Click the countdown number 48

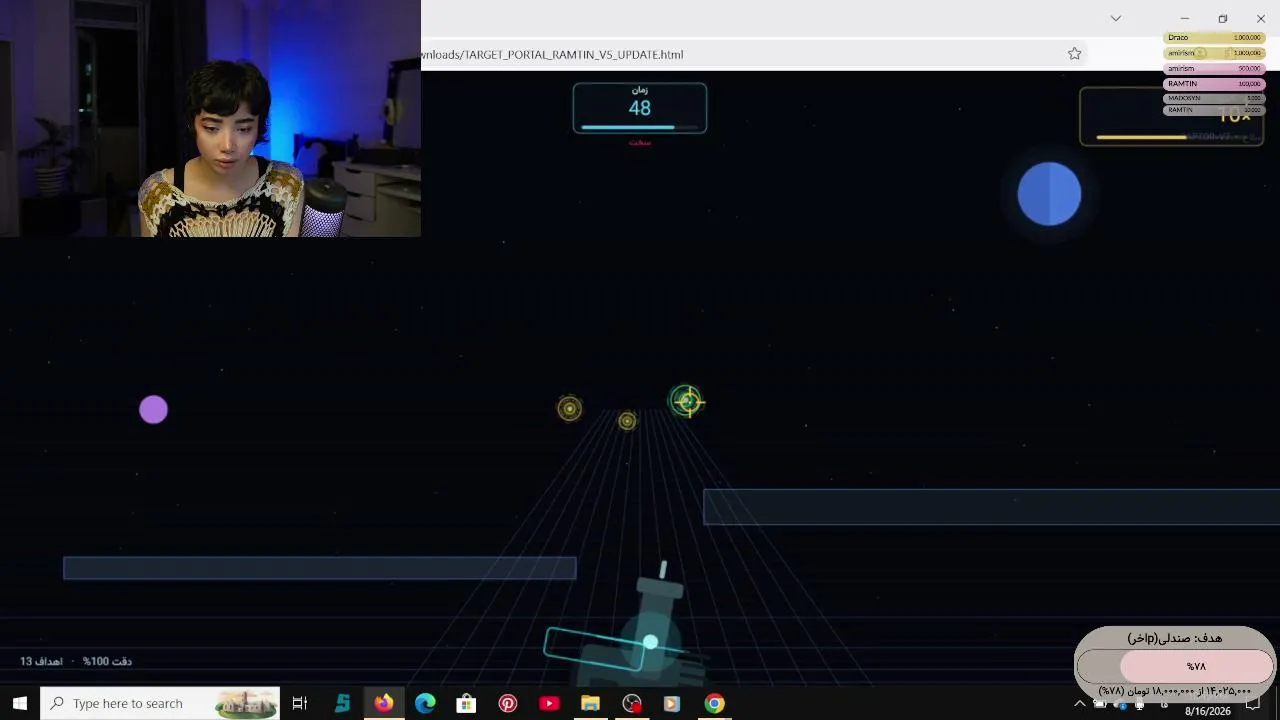(x=640, y=108)
